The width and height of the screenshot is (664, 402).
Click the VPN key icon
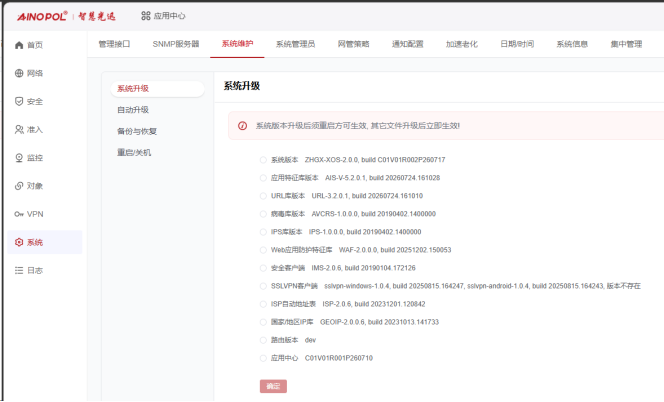click(19, 214)
